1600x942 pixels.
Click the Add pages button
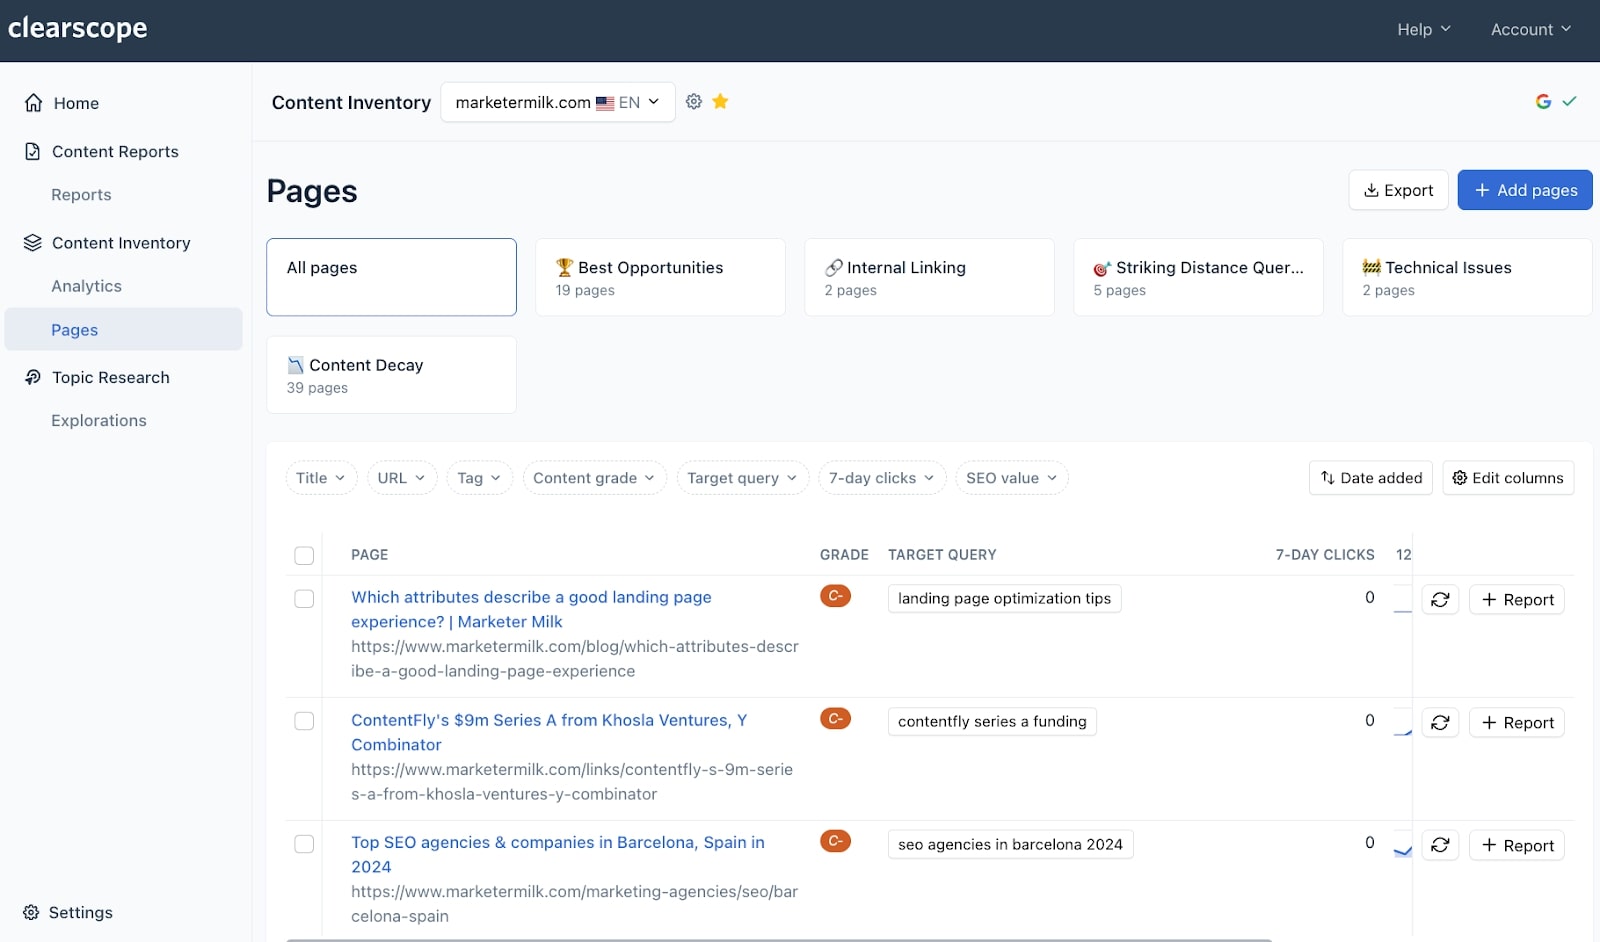click(1525, 190)
